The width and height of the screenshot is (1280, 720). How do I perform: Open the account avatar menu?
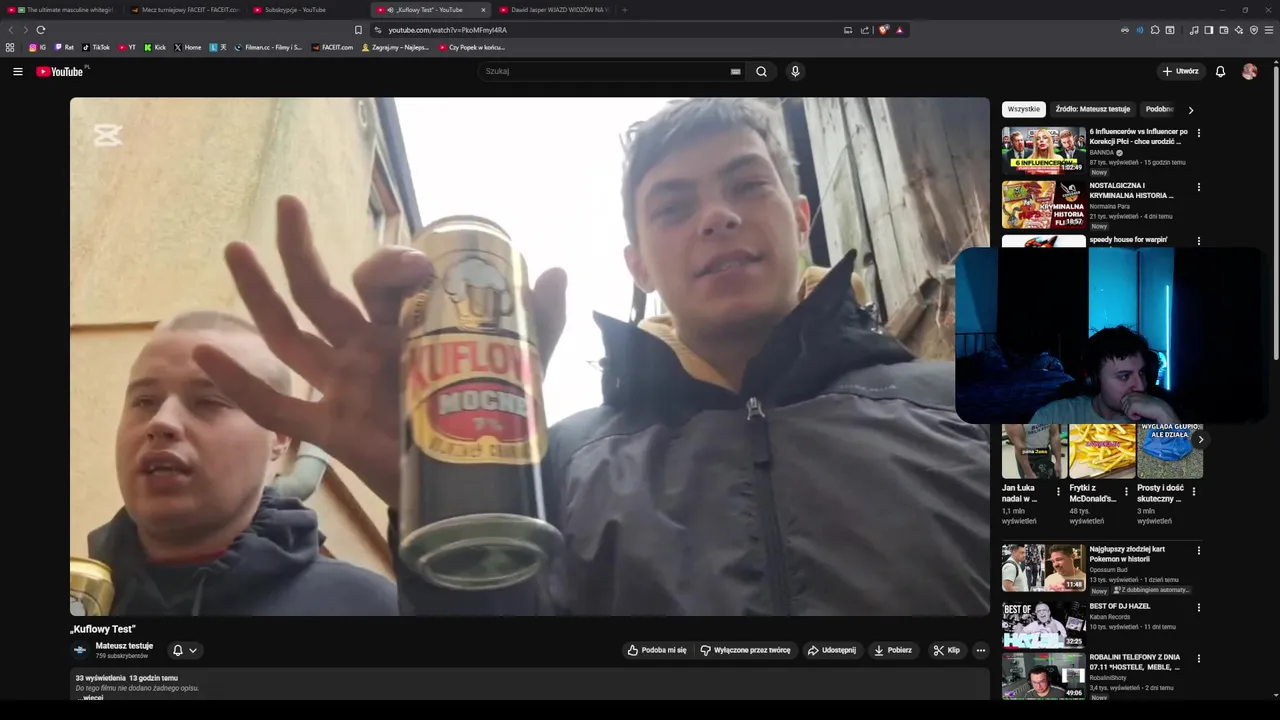click(x=1249, y=71)
